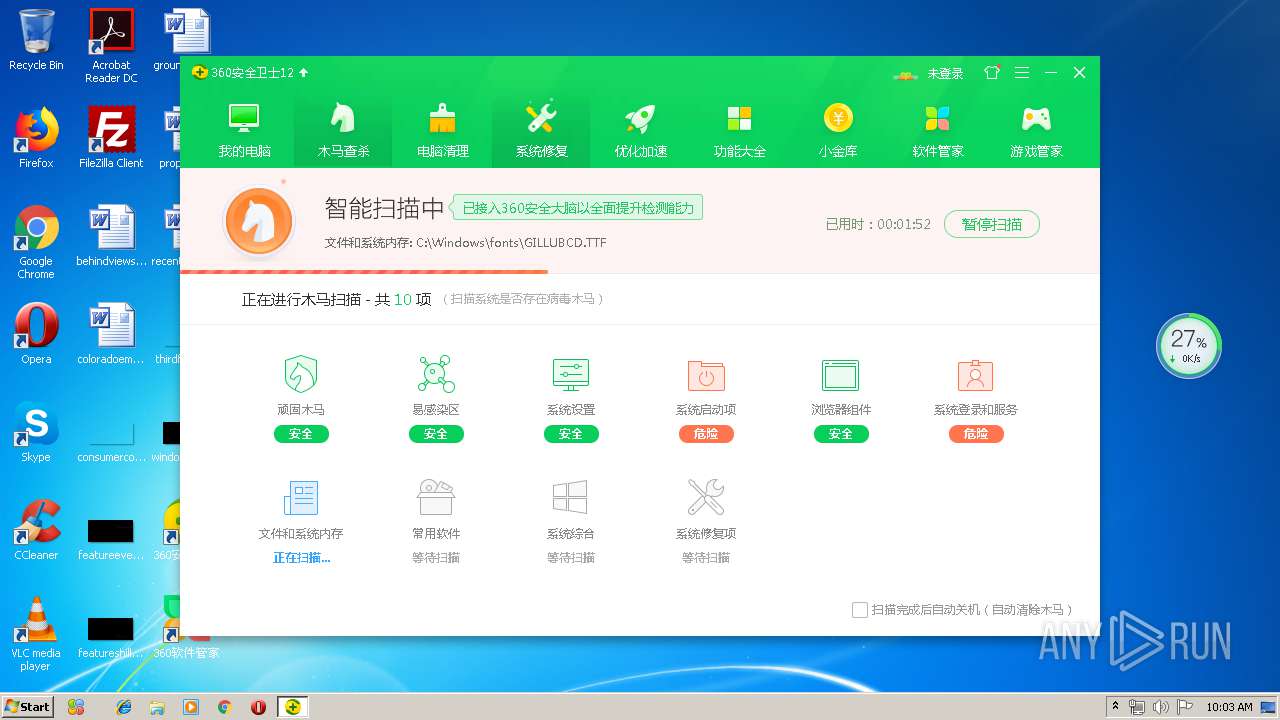This screenshot has height=720, width=1280.
Task: Click the skin shirt icon in title bar
Action: click(991, 73)
